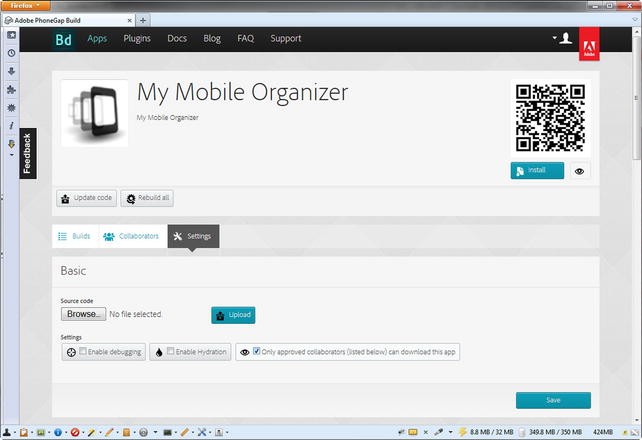Click the yellow-tipped pencil status bar icon
642x440 pixels.
coord(92,432)
